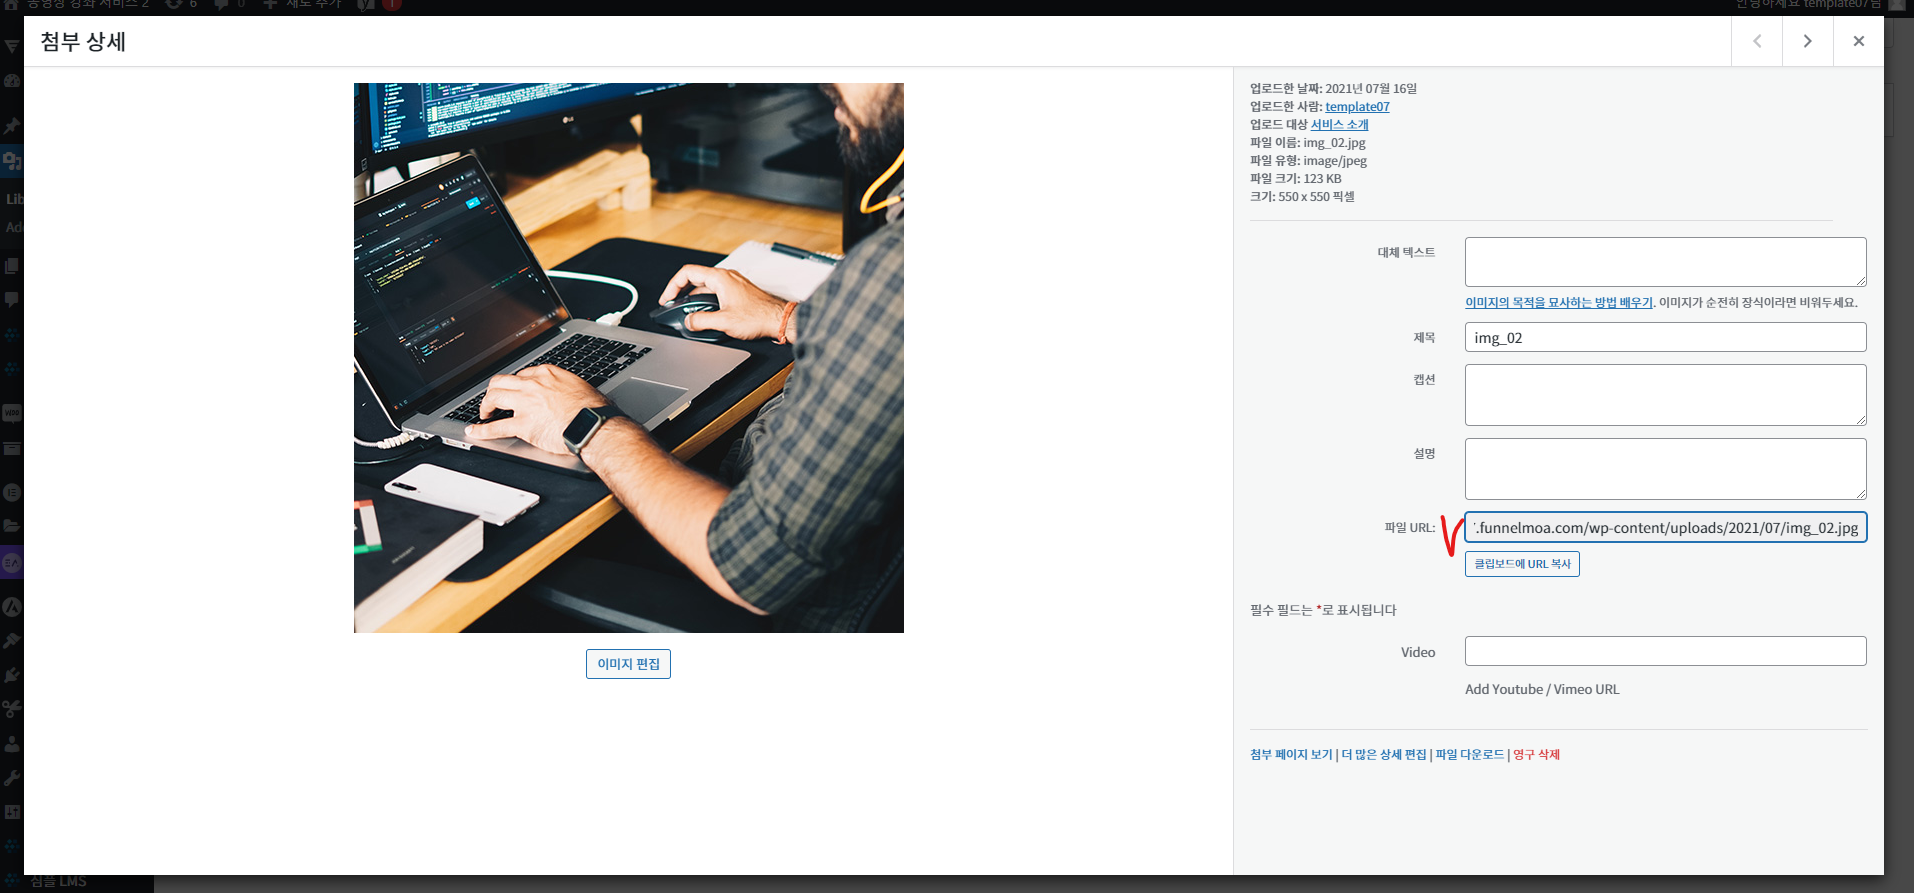Open 첨부 페이지 보기 link
This screenshot has width=1914, height=893.
[x=1291, y=755]
